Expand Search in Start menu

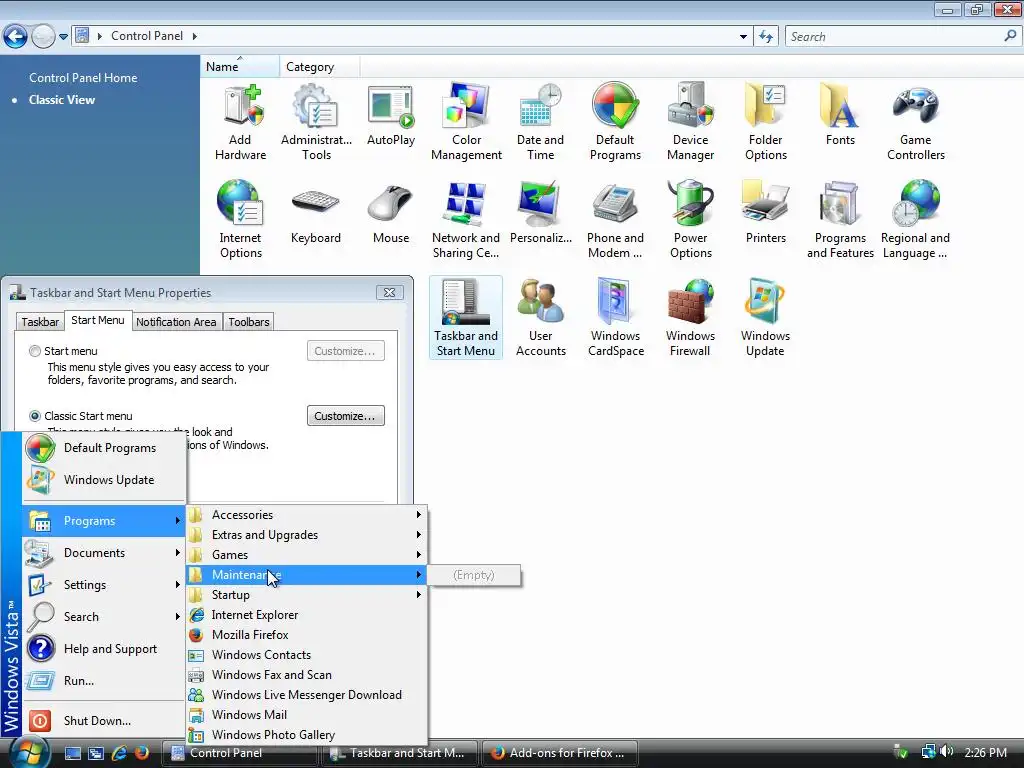coord(104,616)
